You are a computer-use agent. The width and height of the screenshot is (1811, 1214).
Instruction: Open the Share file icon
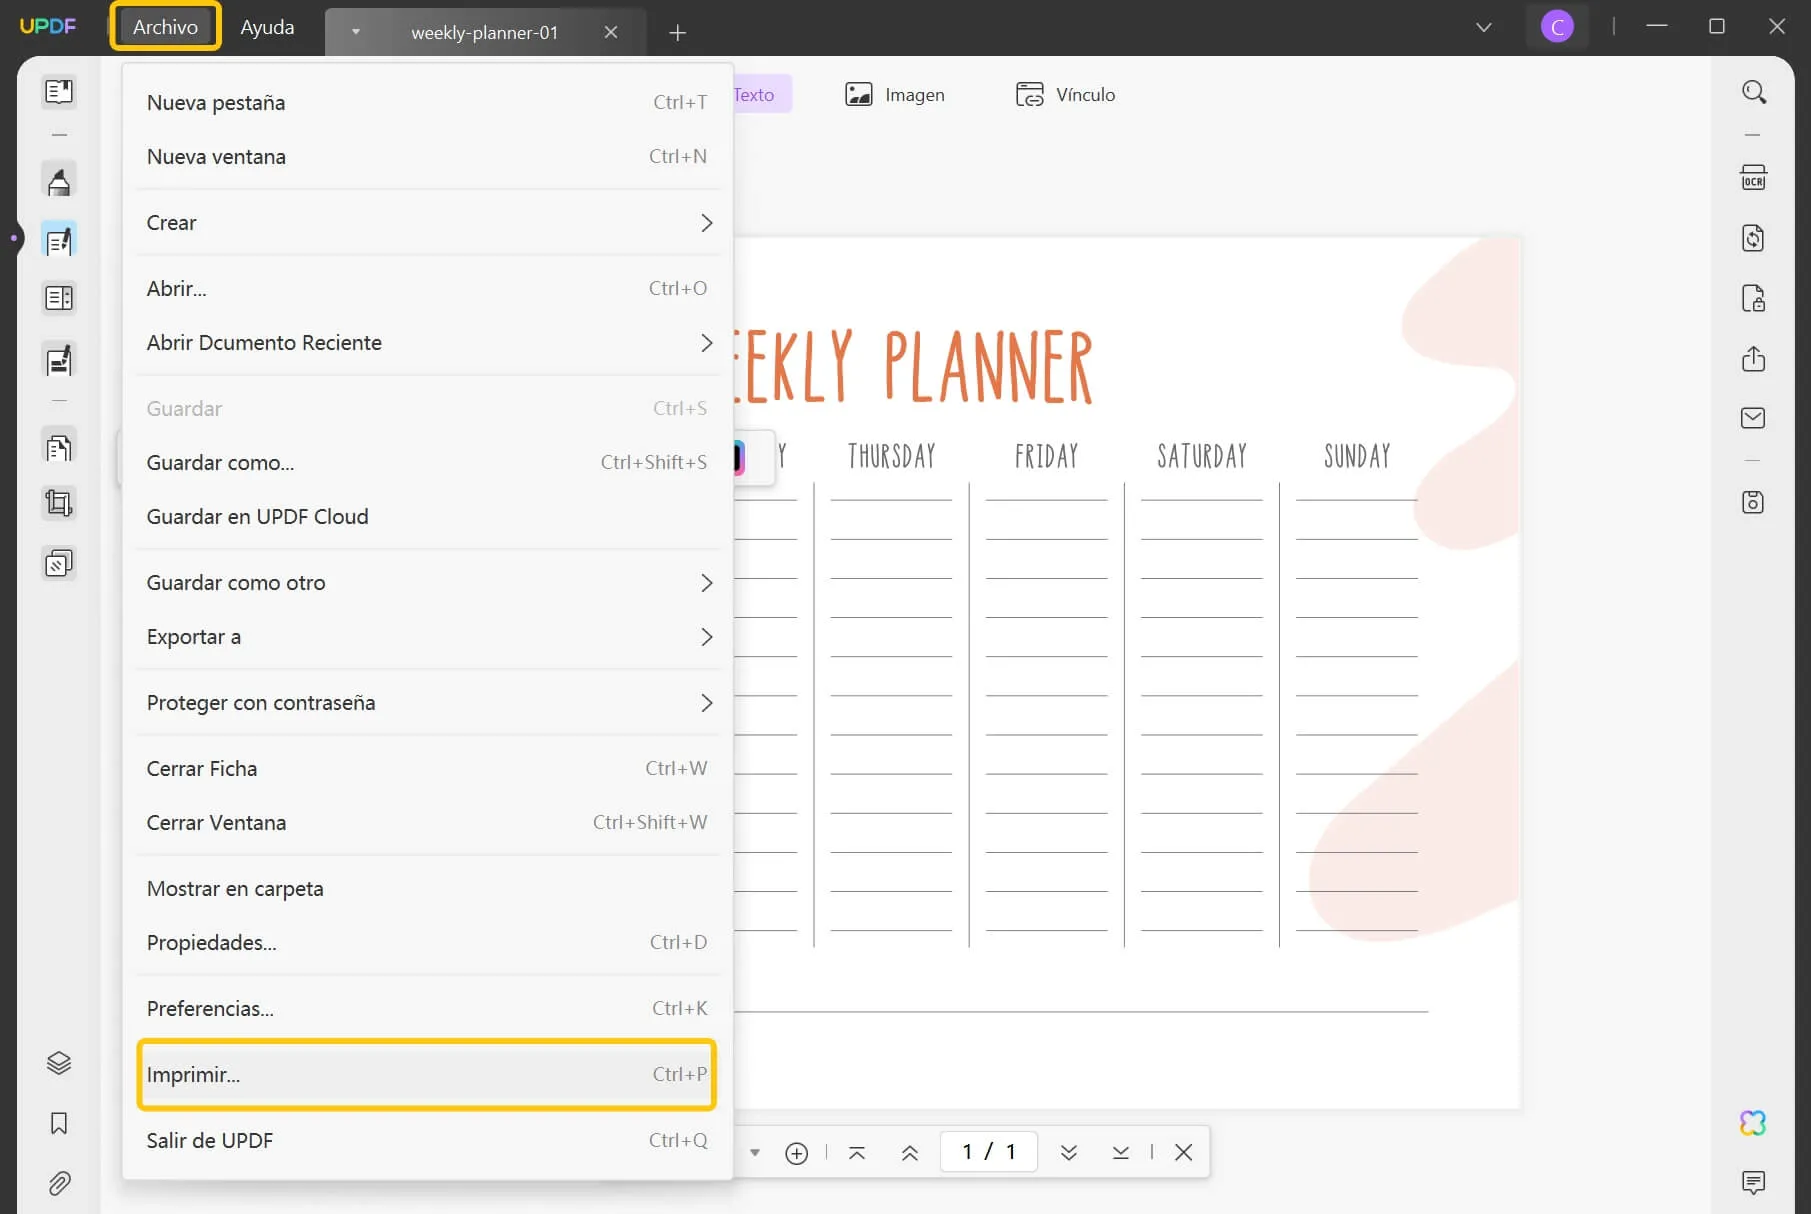[x=1753, y=358]
